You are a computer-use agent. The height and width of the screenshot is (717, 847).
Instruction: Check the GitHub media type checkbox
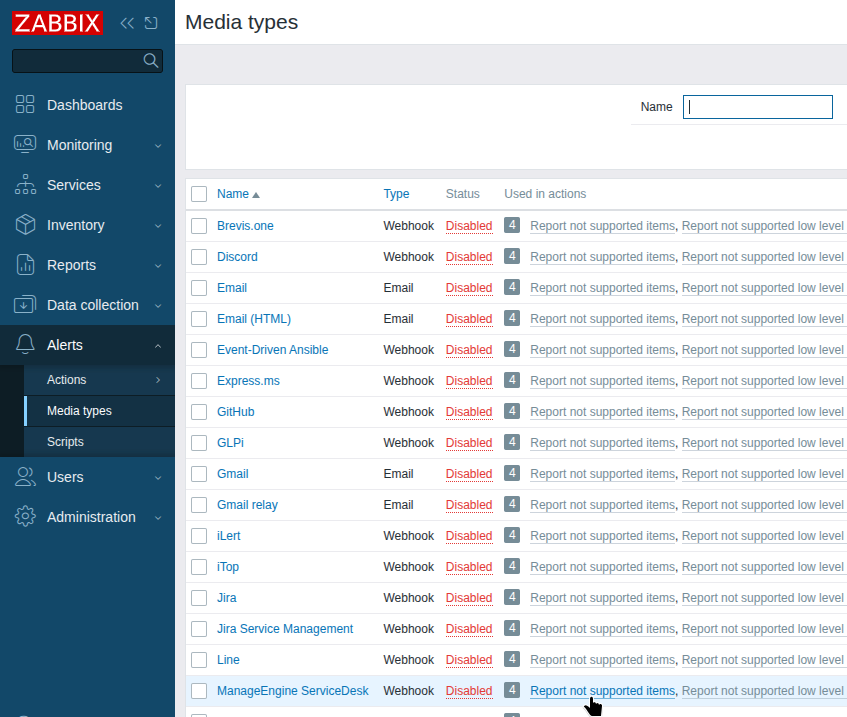click(198, 411)
